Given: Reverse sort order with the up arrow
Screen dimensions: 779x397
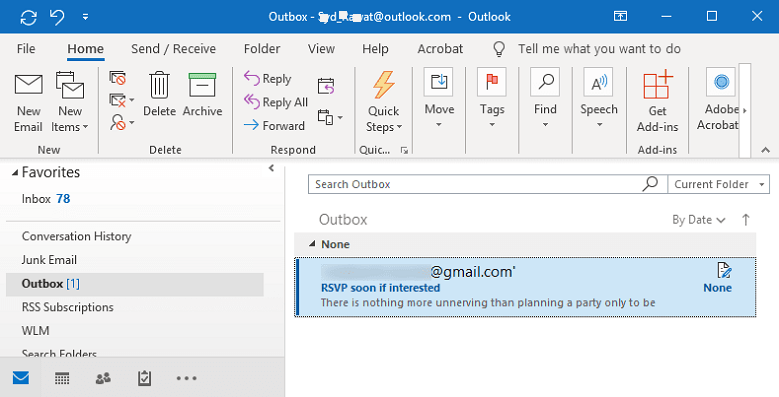Looking at the screenshot, I should (x=745, y=220).
